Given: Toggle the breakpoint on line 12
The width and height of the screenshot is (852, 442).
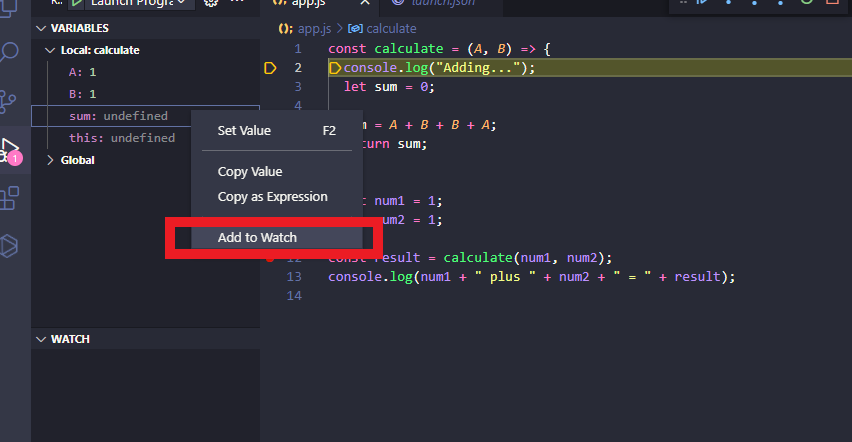Looking at the screenshot, I should [270, 257].
